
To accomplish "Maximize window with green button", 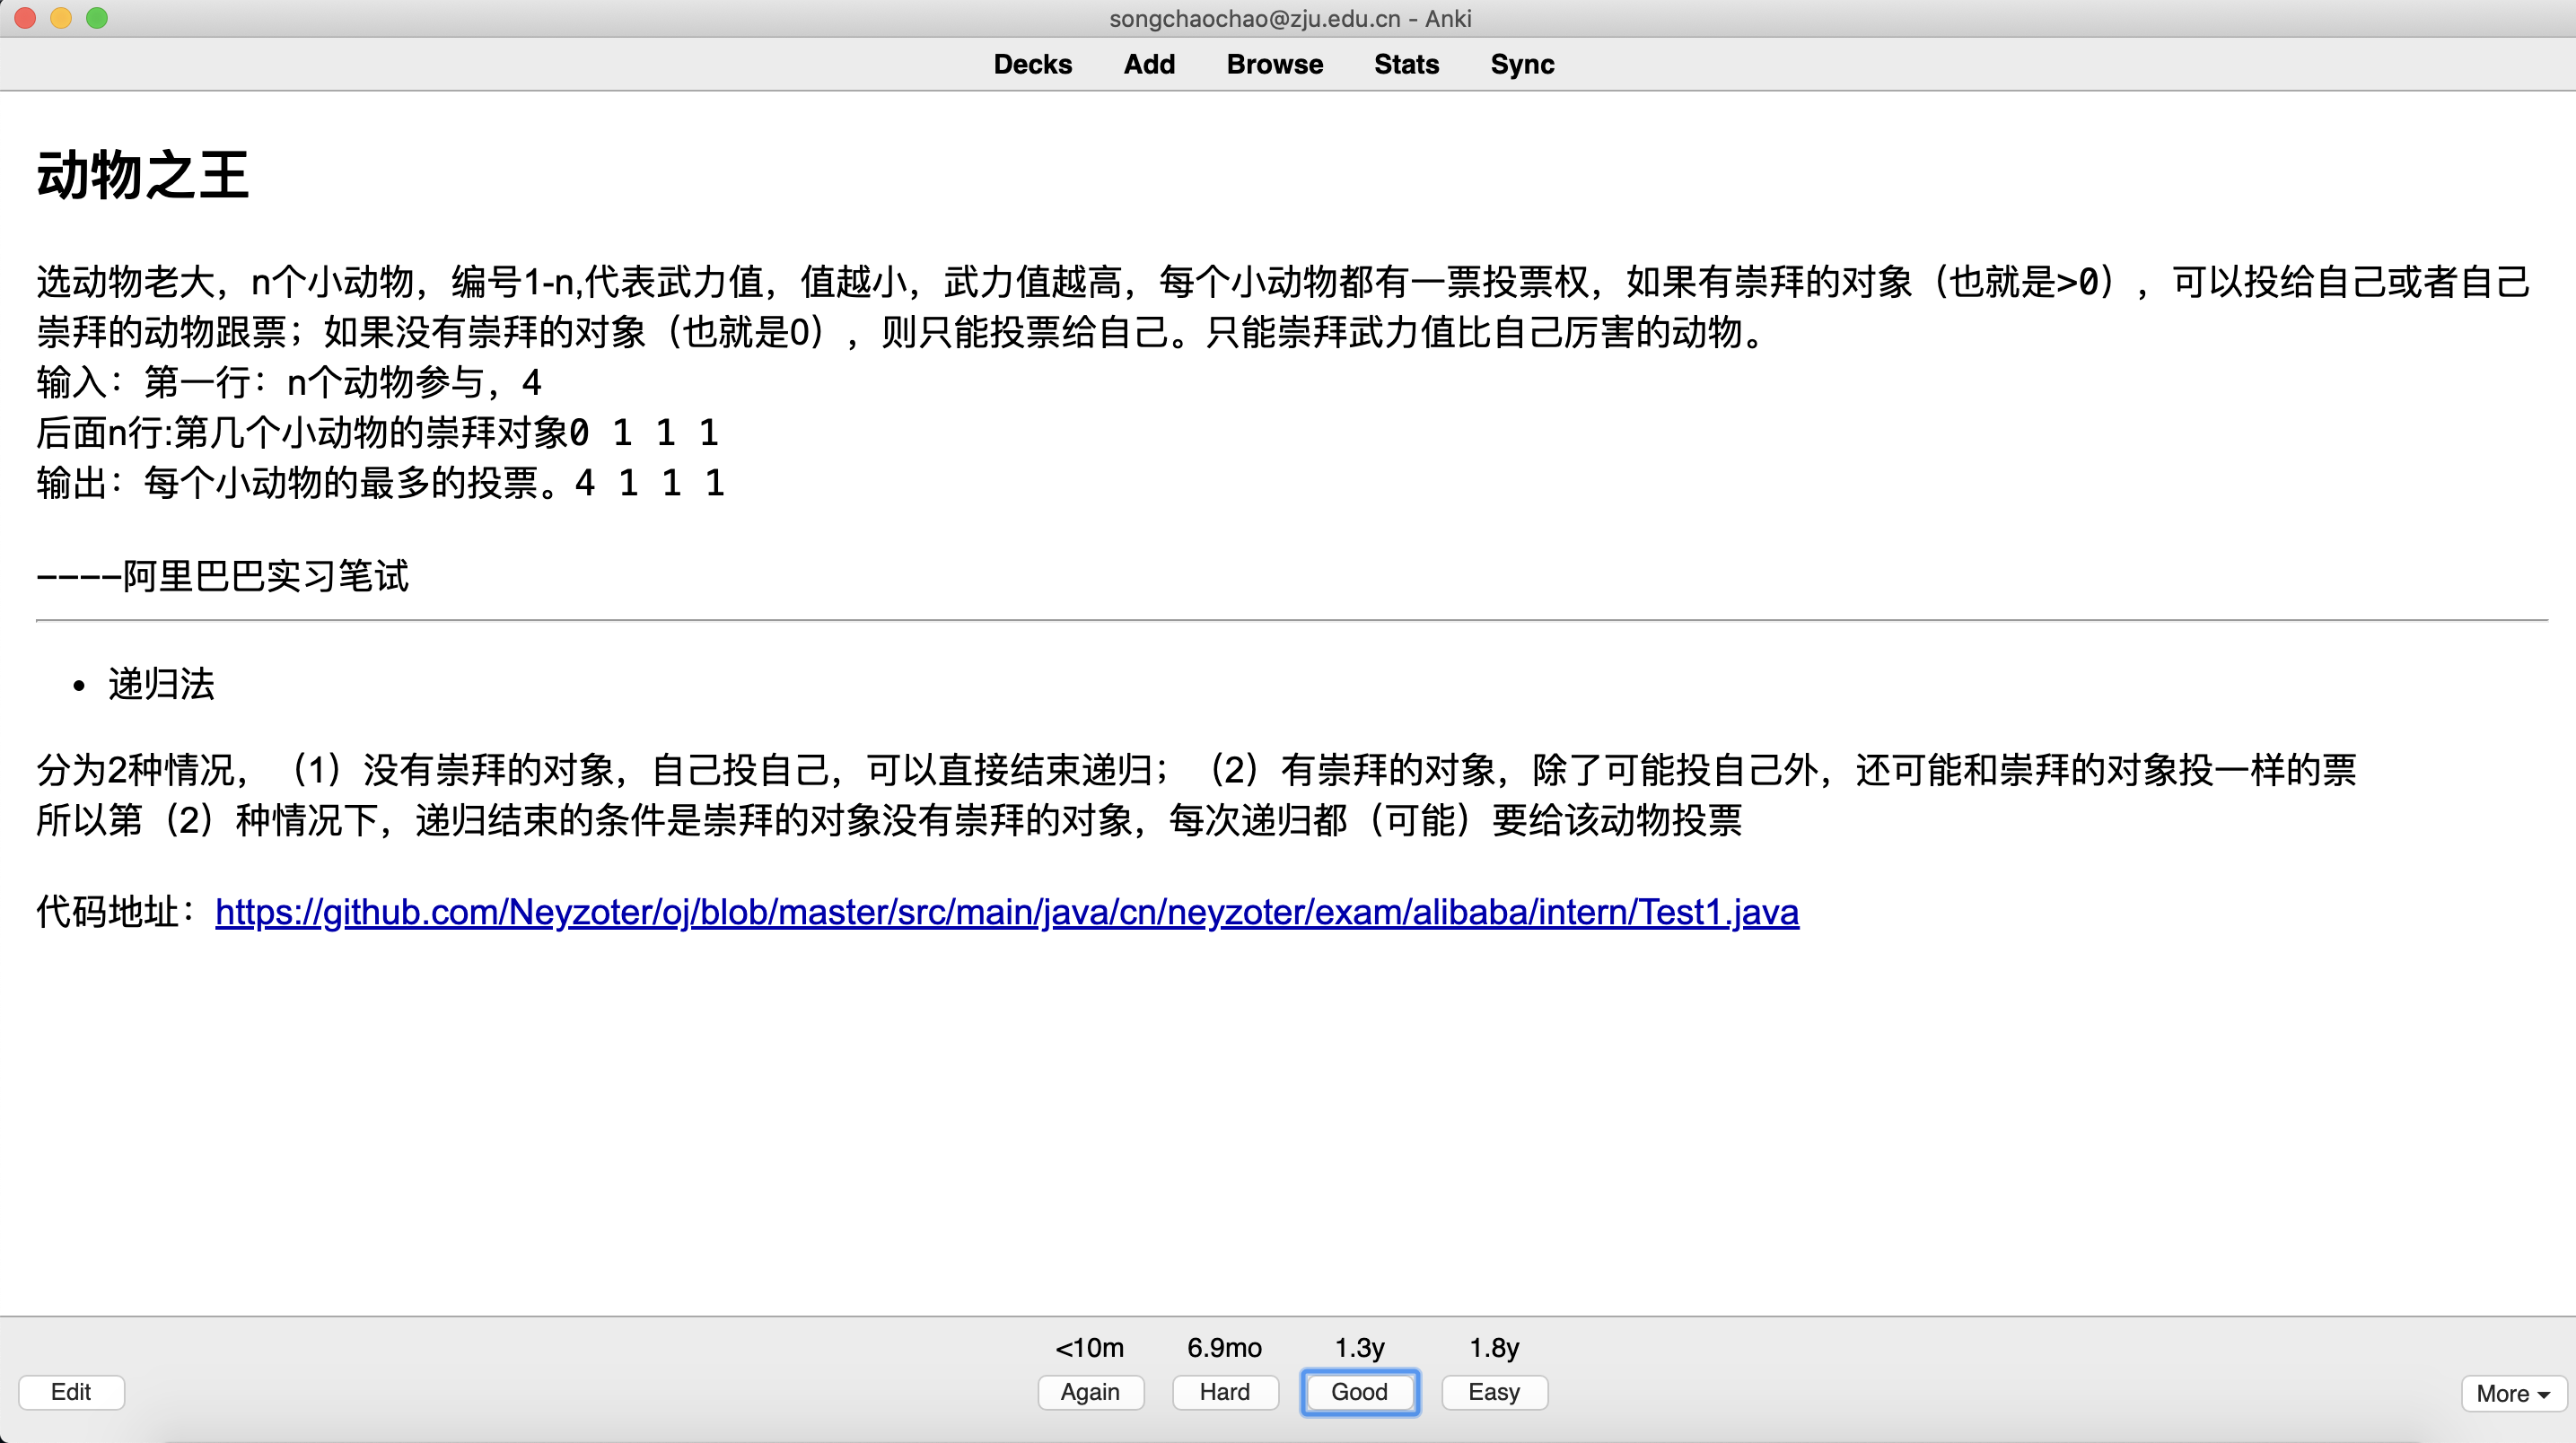I will (x=97, y=18).
